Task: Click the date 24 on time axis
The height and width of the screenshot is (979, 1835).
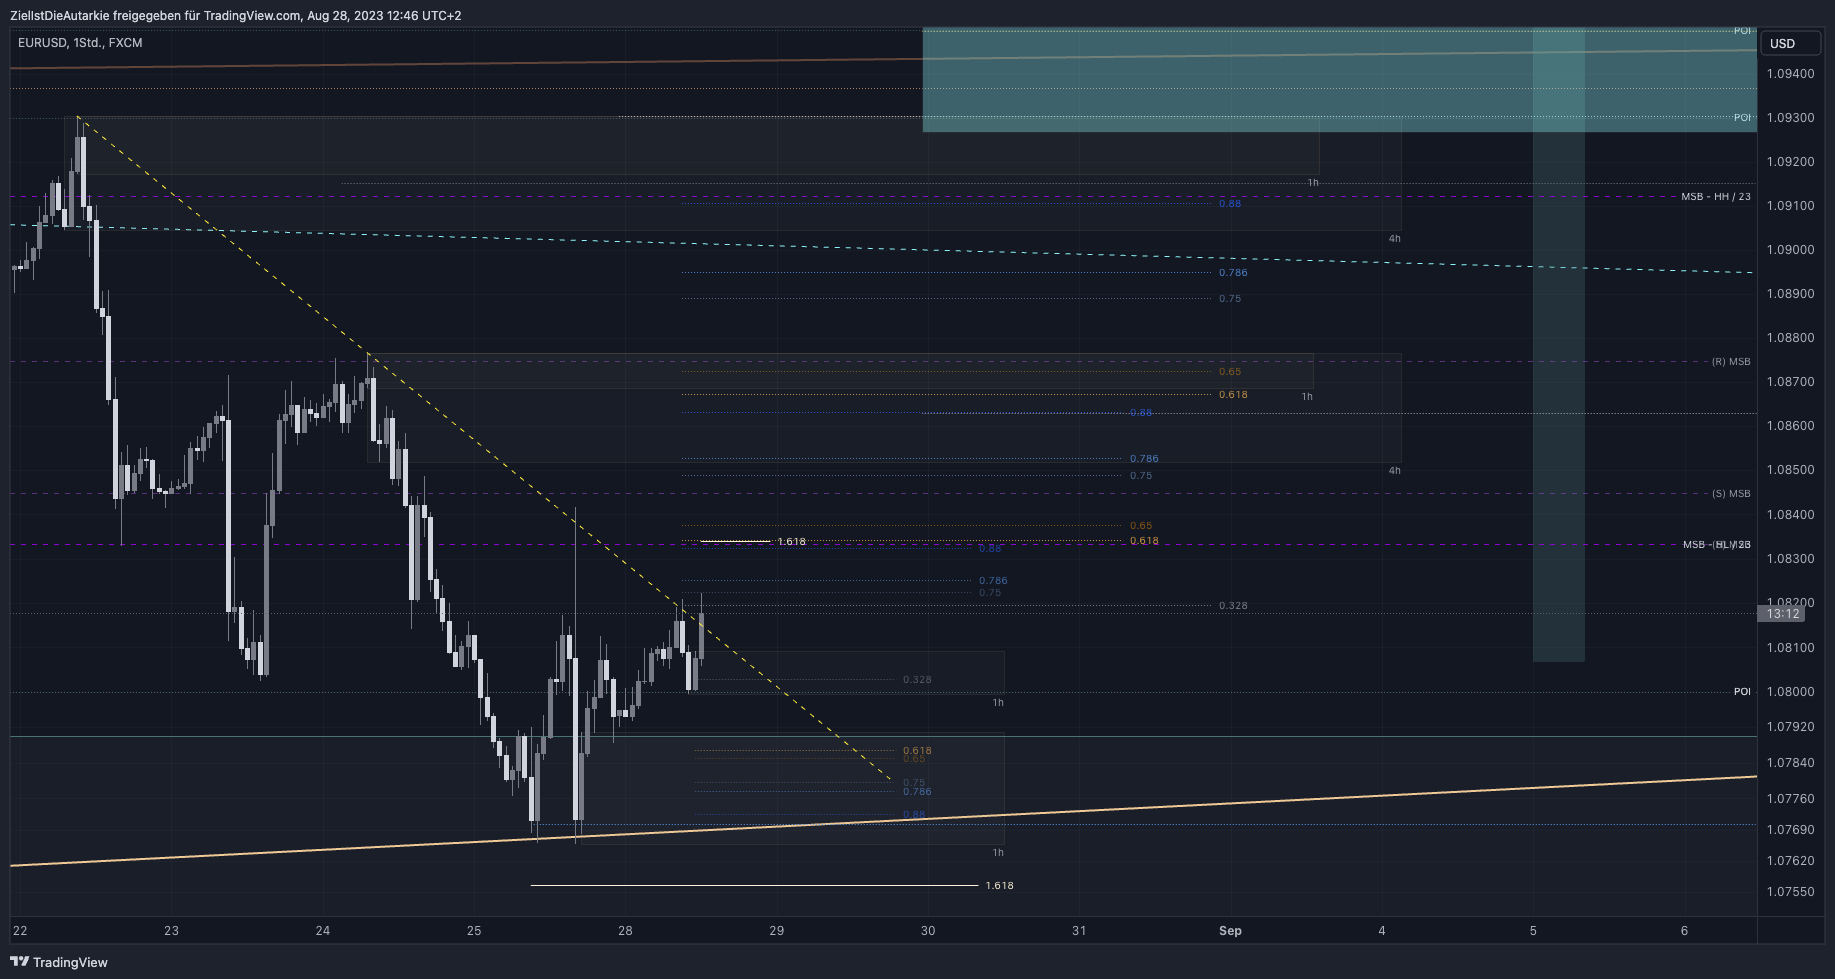Action: point(323,931)
